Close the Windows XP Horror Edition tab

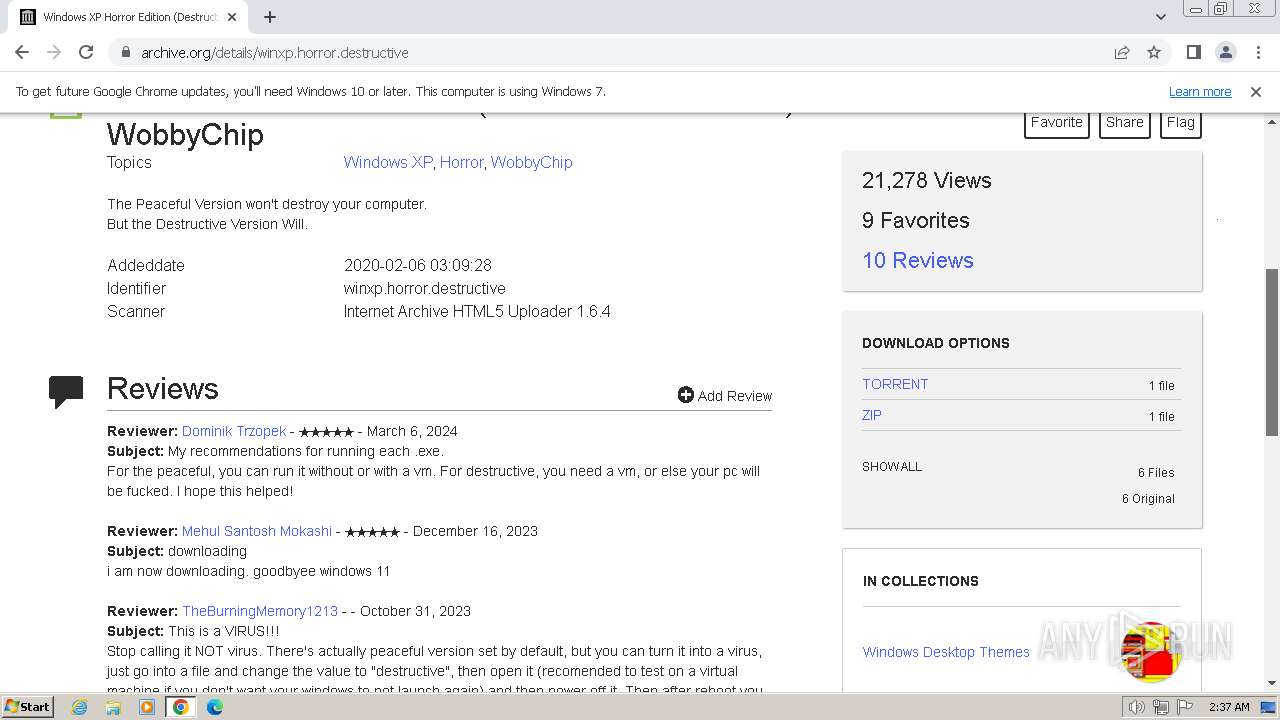(x=231, y=17)
